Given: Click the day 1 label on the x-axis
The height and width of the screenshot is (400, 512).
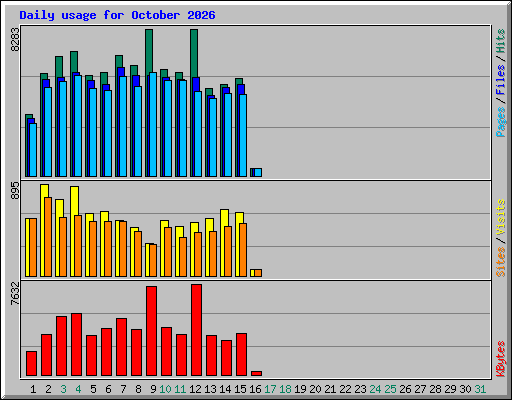Looking at the screenshot, I should tap(33, 389).
